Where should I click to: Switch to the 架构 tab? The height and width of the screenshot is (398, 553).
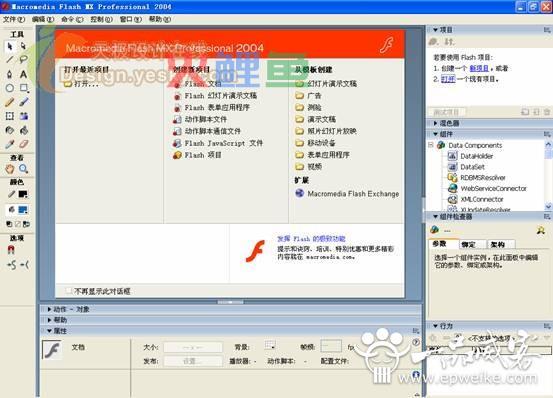tap(498, 244)
